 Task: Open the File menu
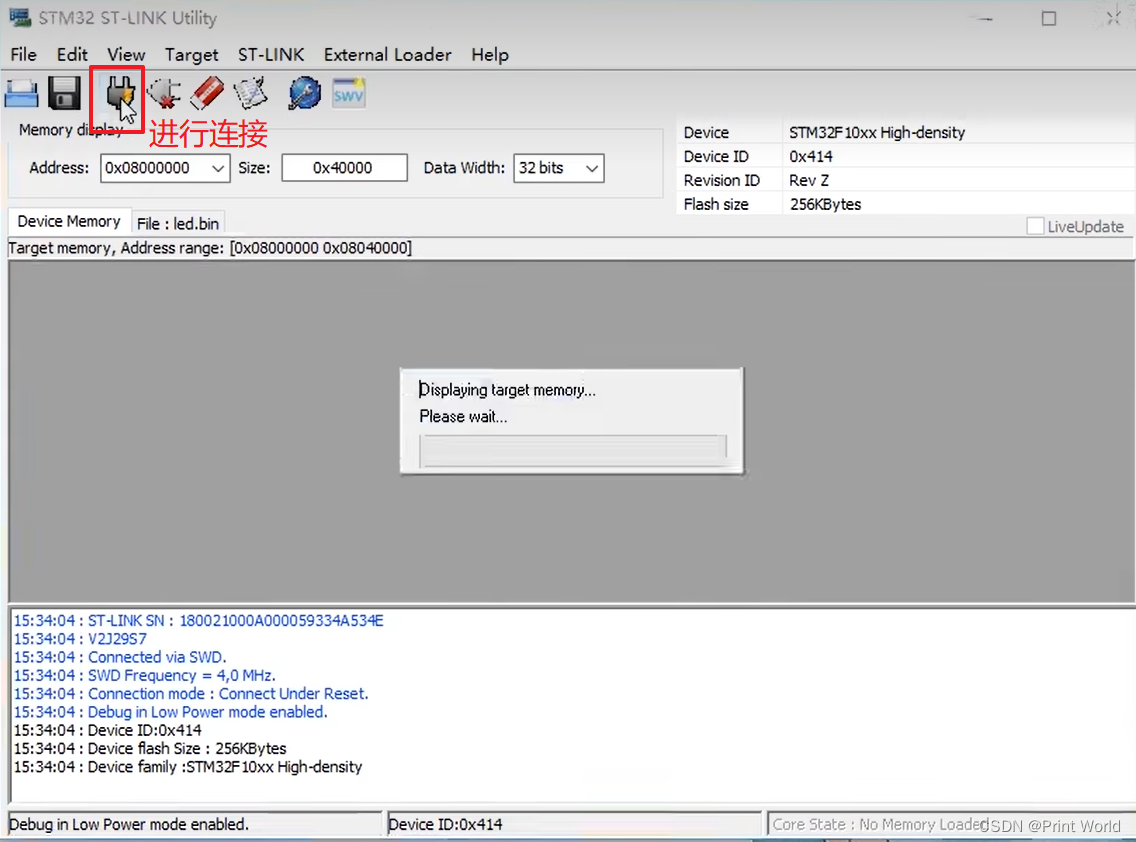pyautogui.click(x=23, y=54)
